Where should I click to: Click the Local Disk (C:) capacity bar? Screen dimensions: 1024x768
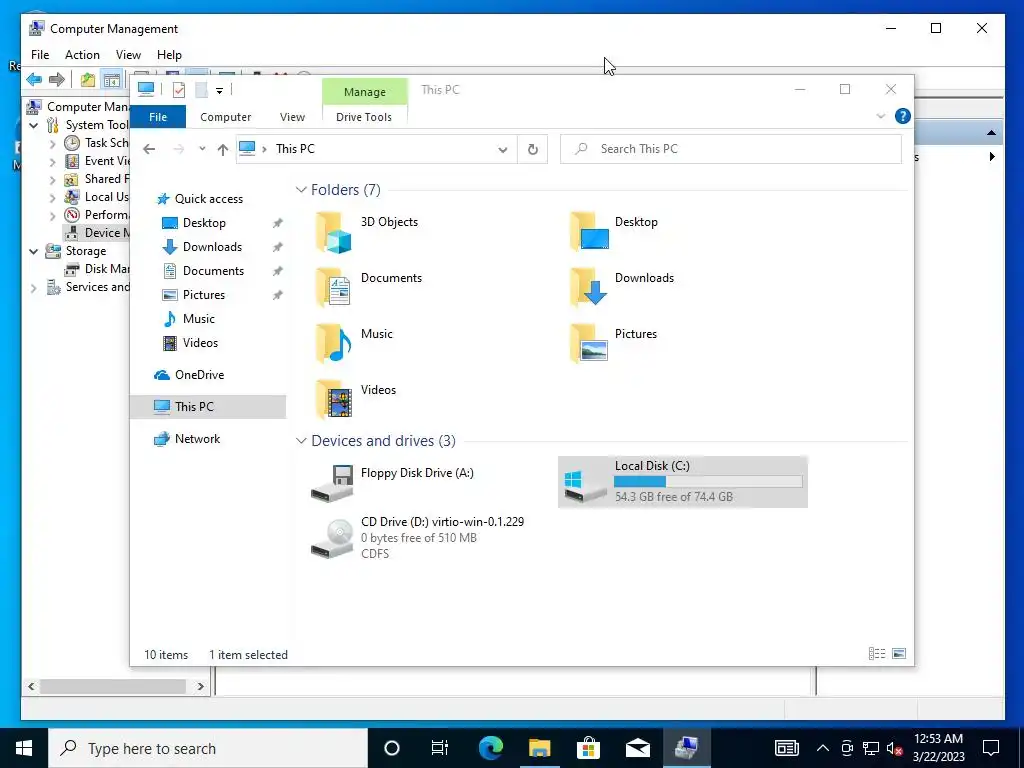(x=708, y=481)
